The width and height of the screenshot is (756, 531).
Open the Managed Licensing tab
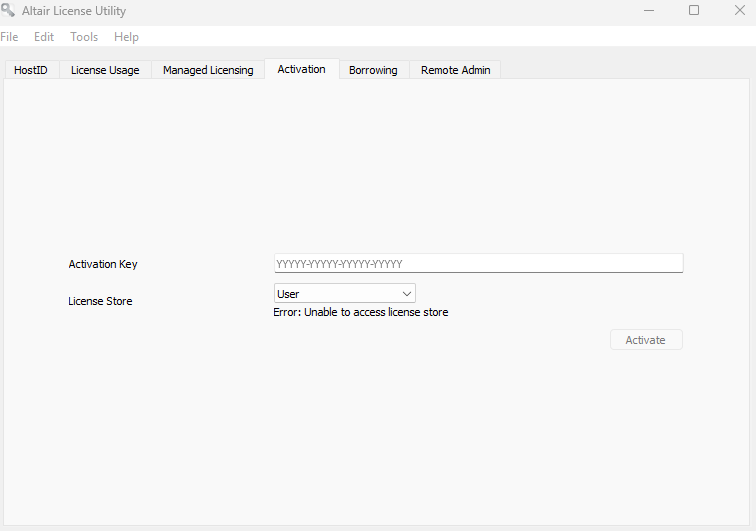[208, 70]
